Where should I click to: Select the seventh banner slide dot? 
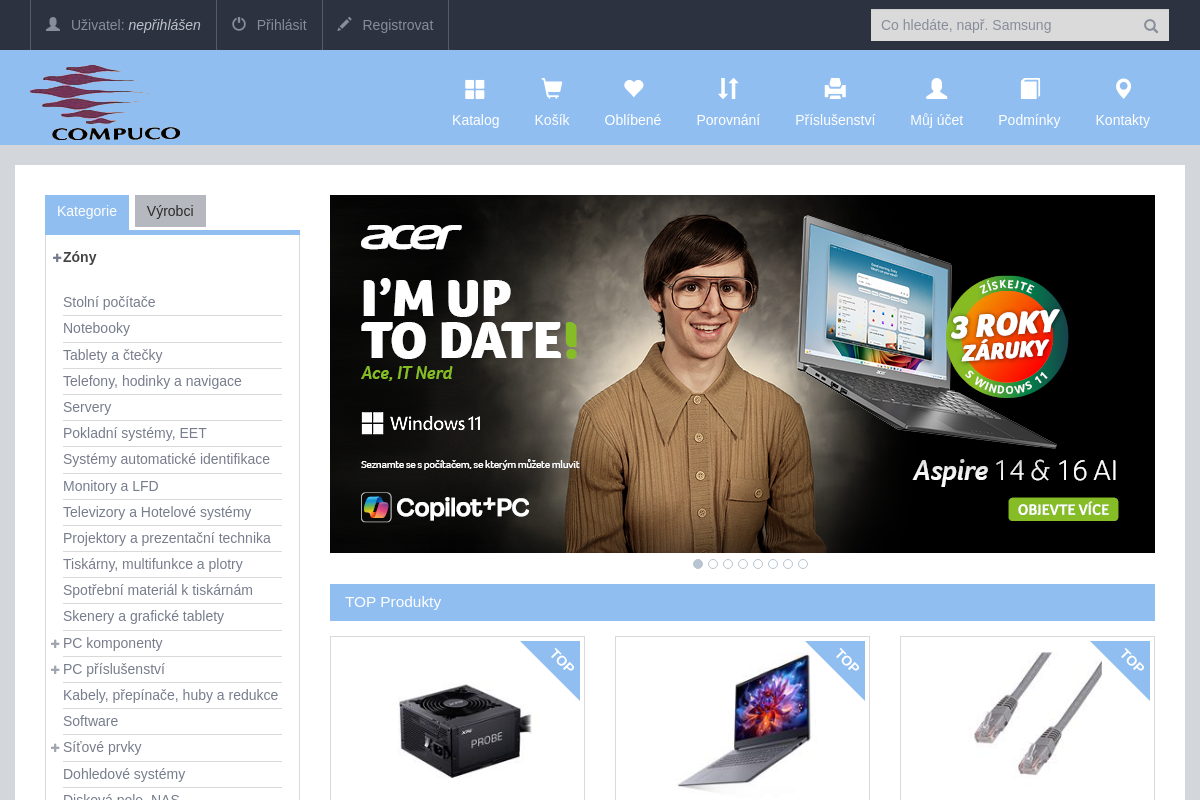tap(788, 564)
